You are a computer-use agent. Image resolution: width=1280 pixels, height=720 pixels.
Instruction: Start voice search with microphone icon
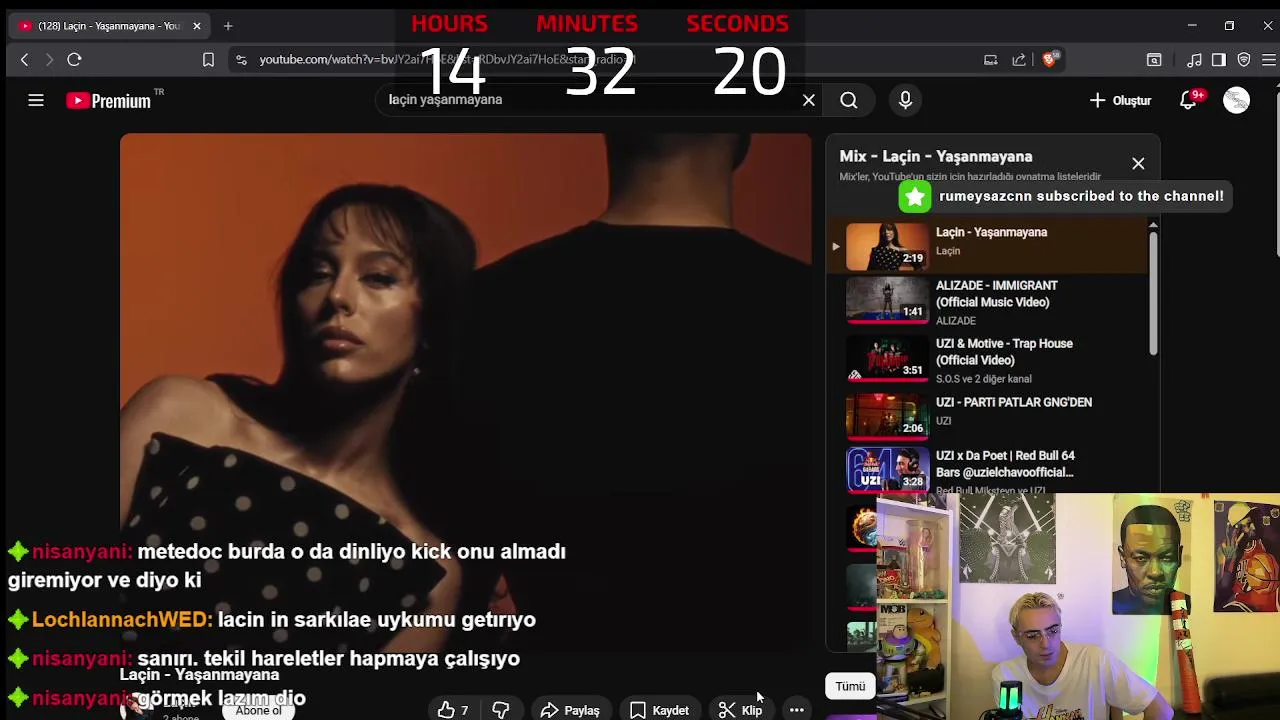905,100
